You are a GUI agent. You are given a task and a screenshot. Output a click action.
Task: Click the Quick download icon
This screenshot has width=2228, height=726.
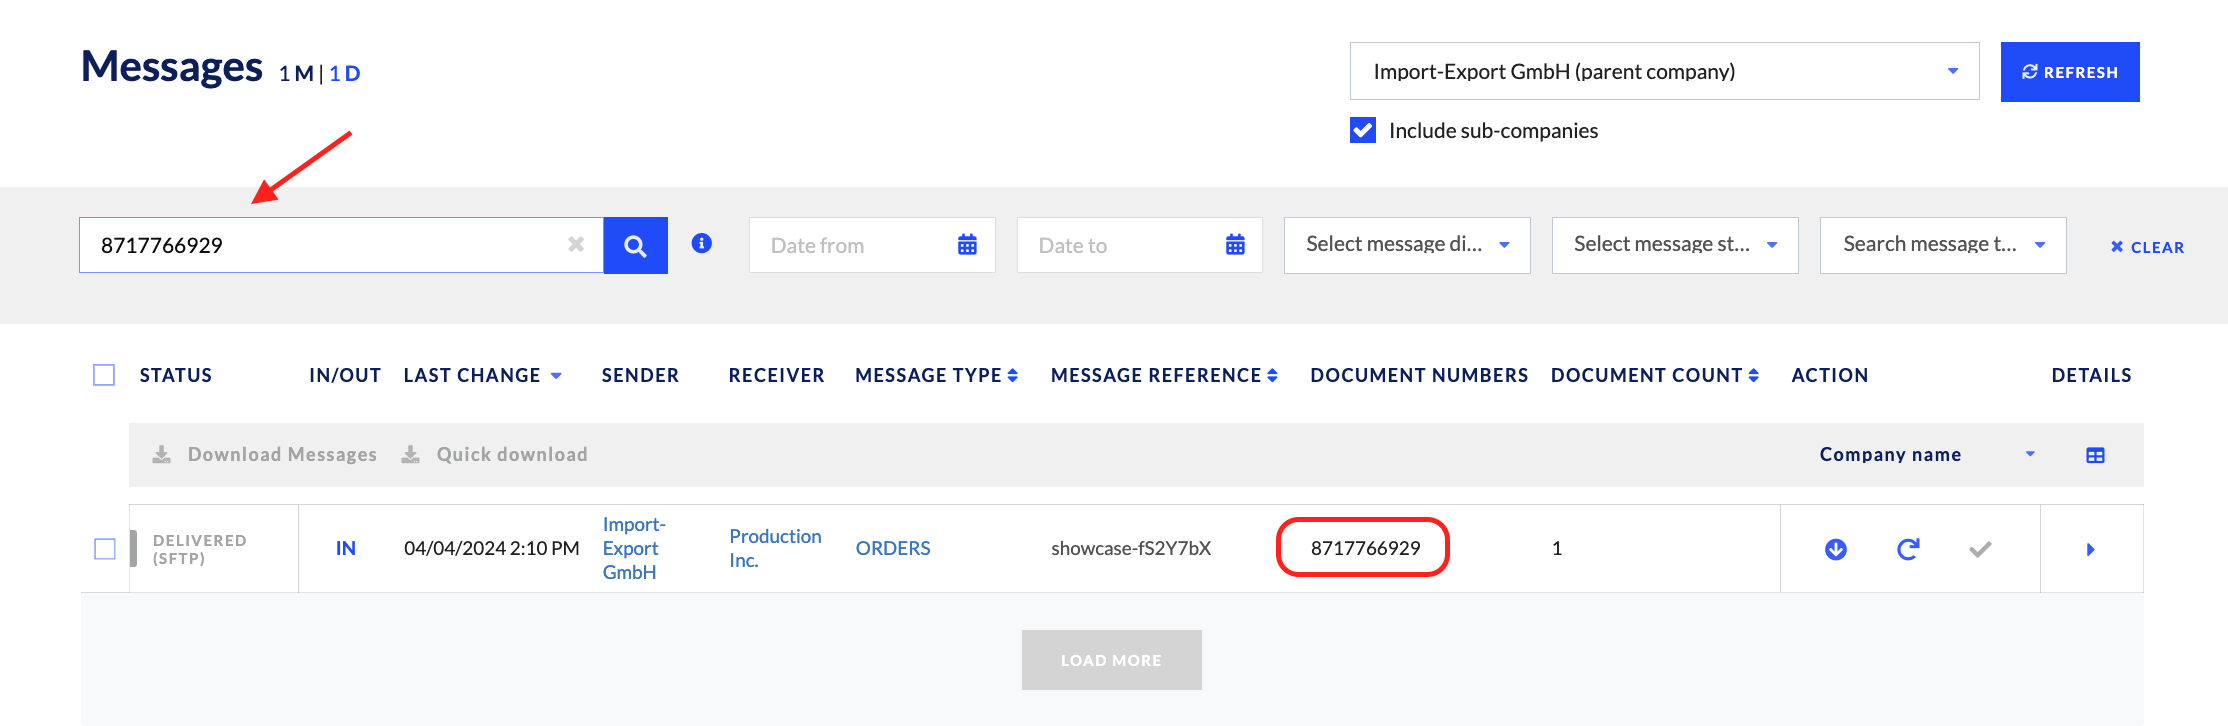410,455
